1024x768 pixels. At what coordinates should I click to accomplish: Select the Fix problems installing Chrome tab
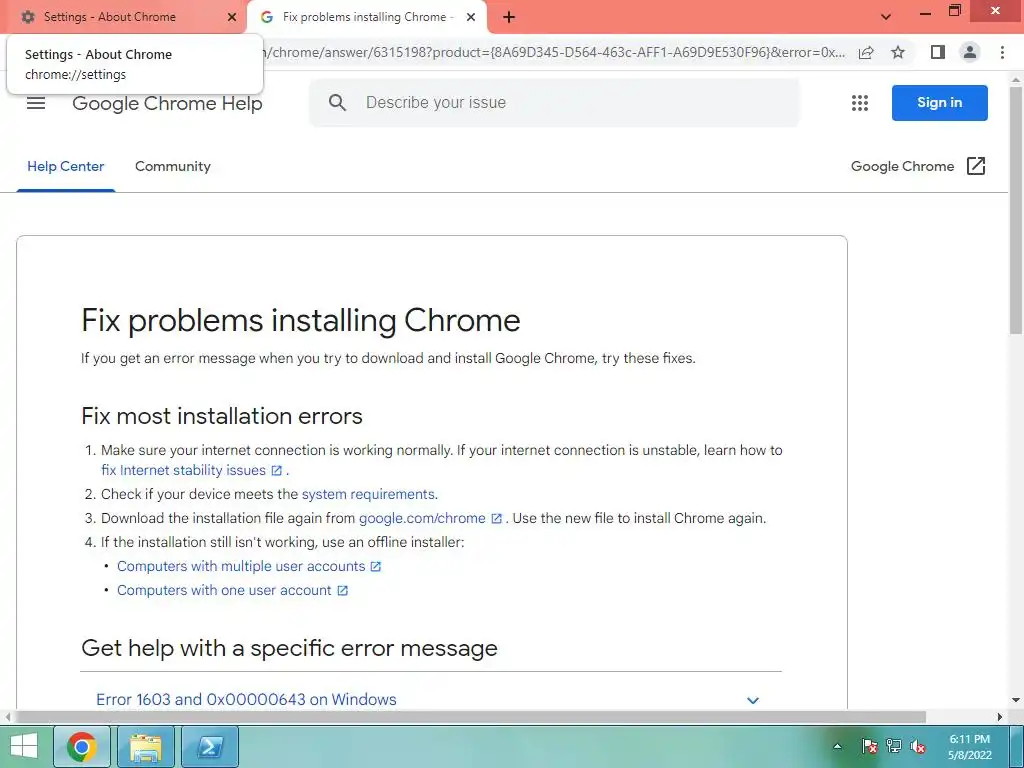[367, 17]
